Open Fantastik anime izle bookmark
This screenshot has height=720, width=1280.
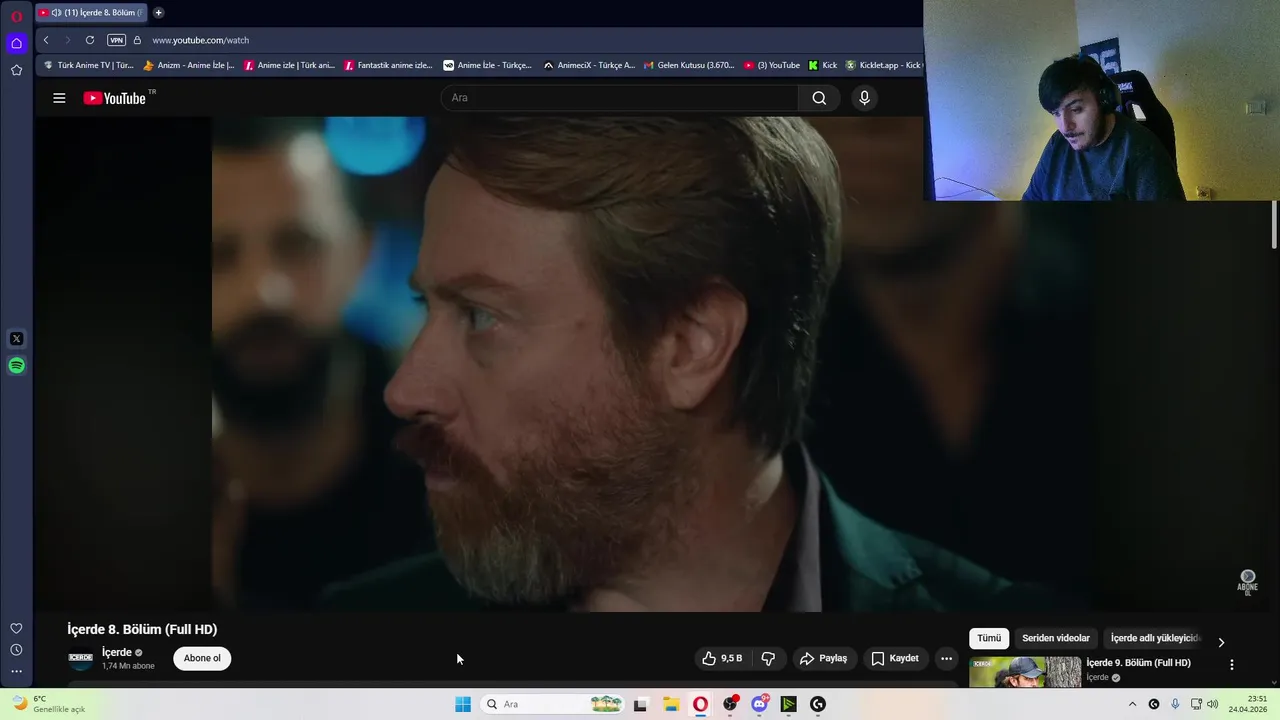388,65
